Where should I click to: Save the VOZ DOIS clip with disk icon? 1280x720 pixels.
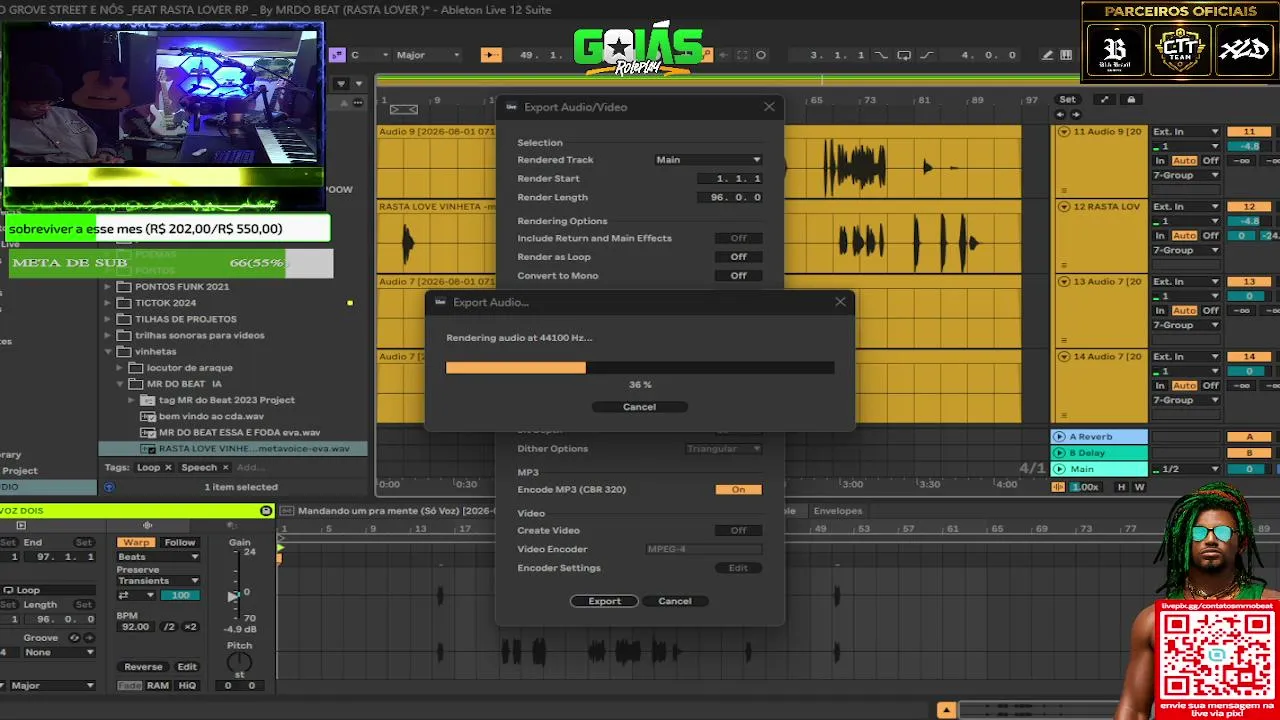click(266, 511)
